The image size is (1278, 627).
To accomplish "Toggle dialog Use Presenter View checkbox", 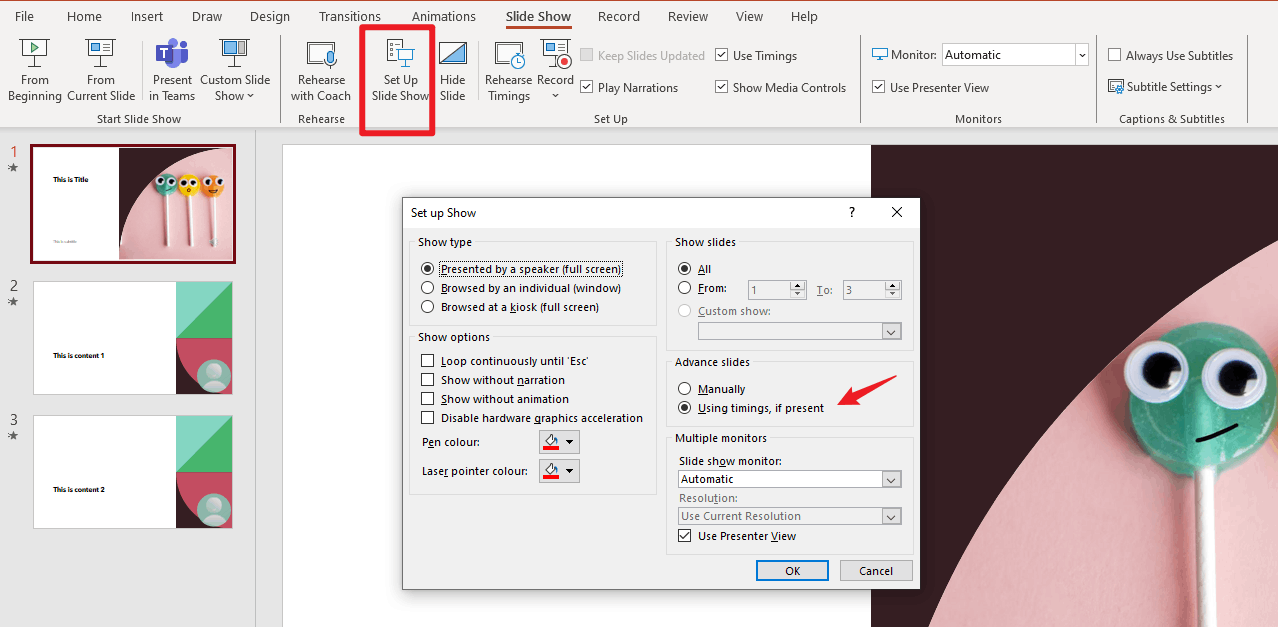I will point(685,536).
